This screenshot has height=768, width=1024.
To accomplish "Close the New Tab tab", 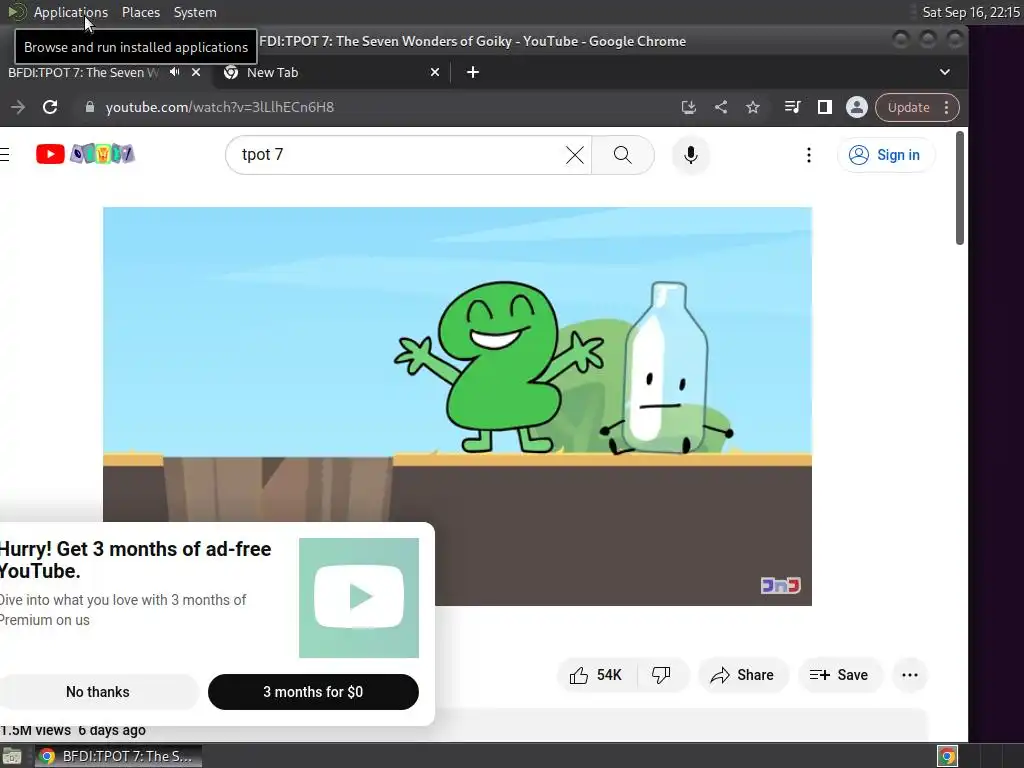I will coord(435,72).
